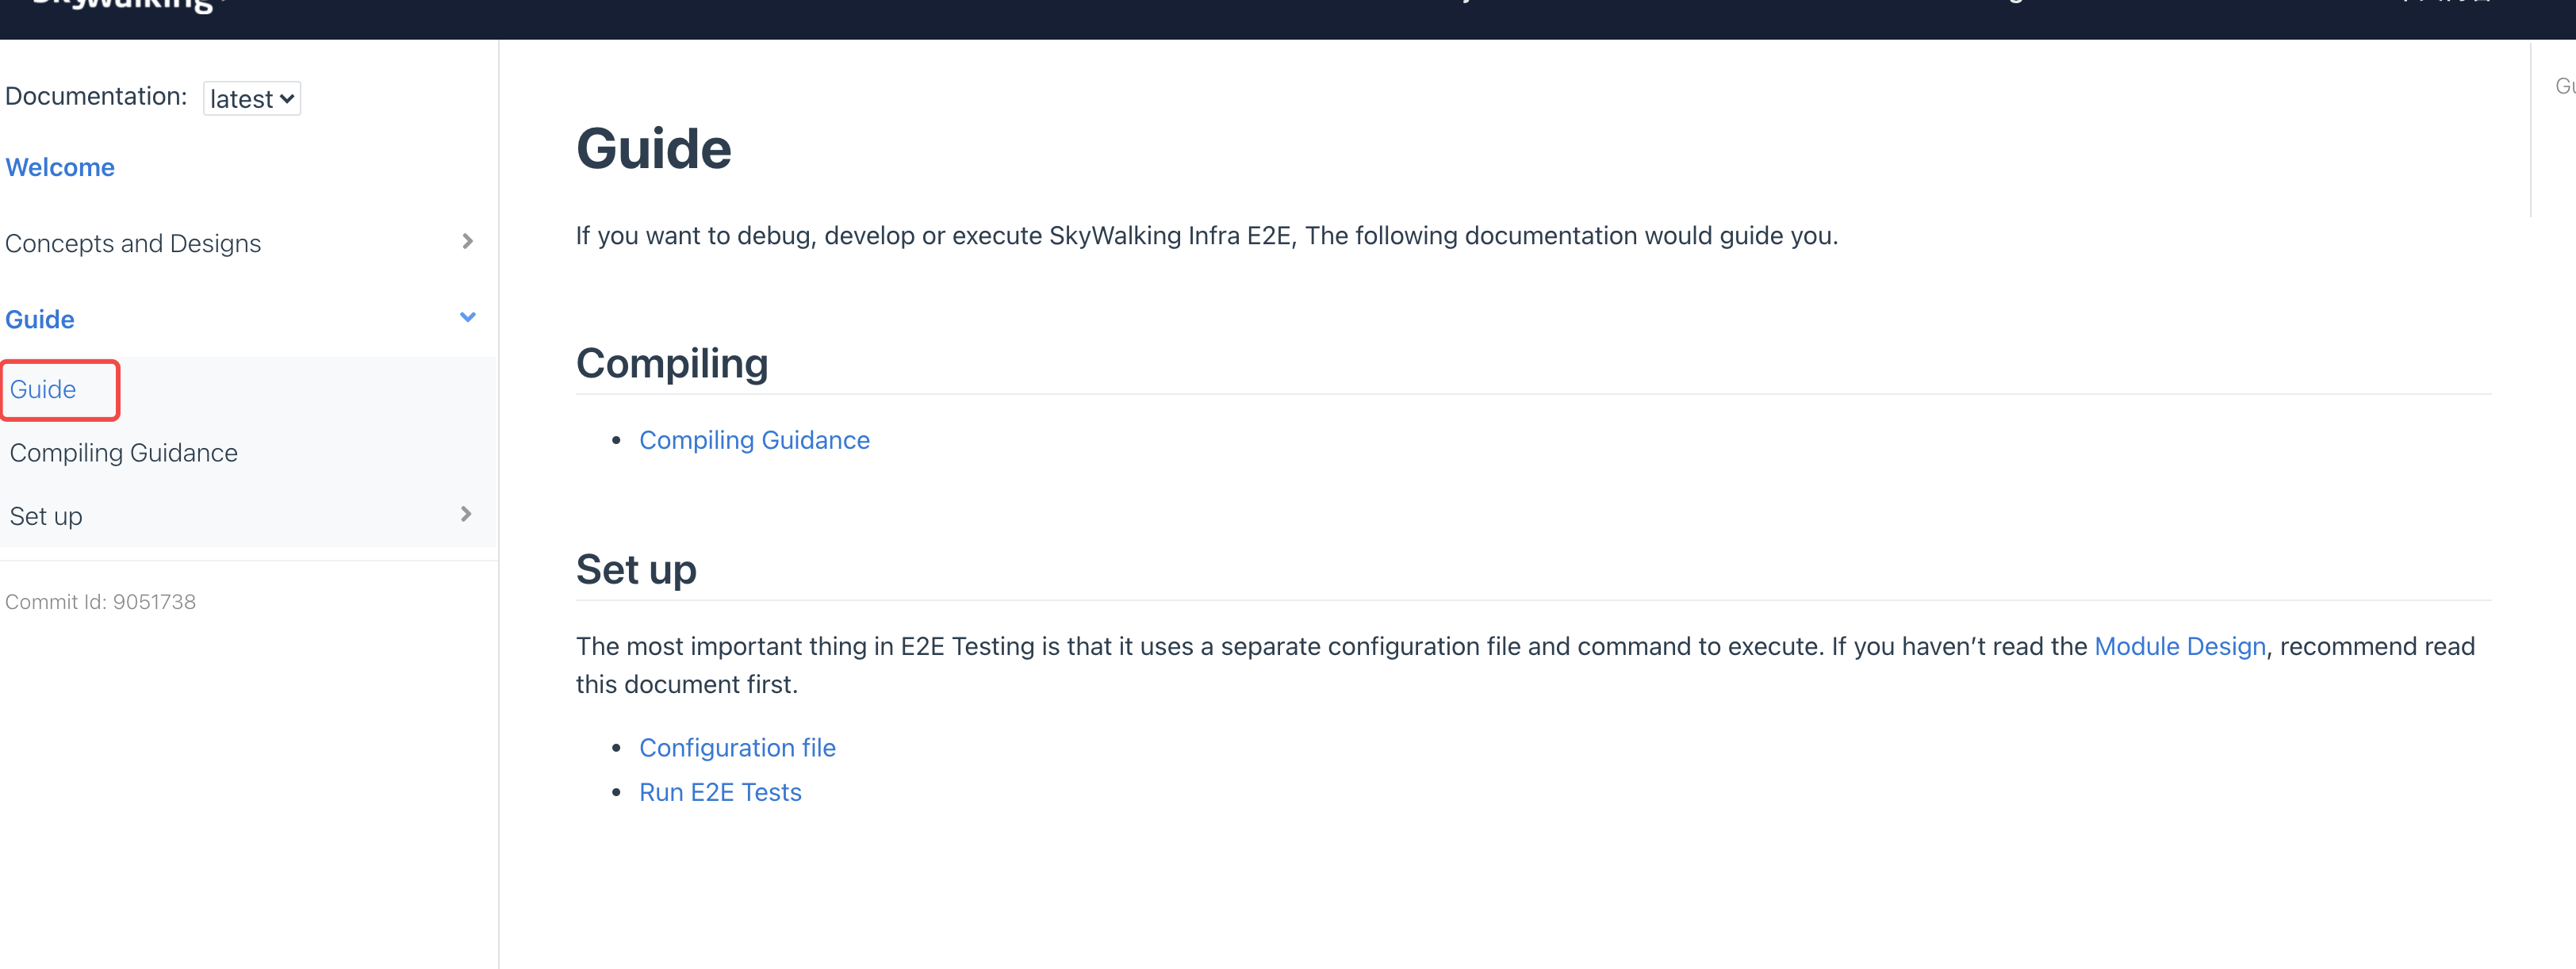Follow the Compiling Guidance content link
The height and width of the screenshot is (969, 2576).
[754, 440]
